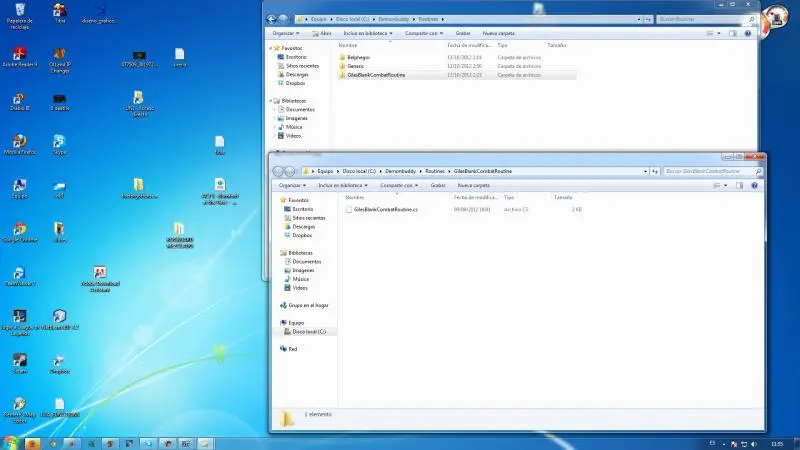Click the Windows Start button
Image resolution: width=800 pixels, height=450 pixels.
11,441
